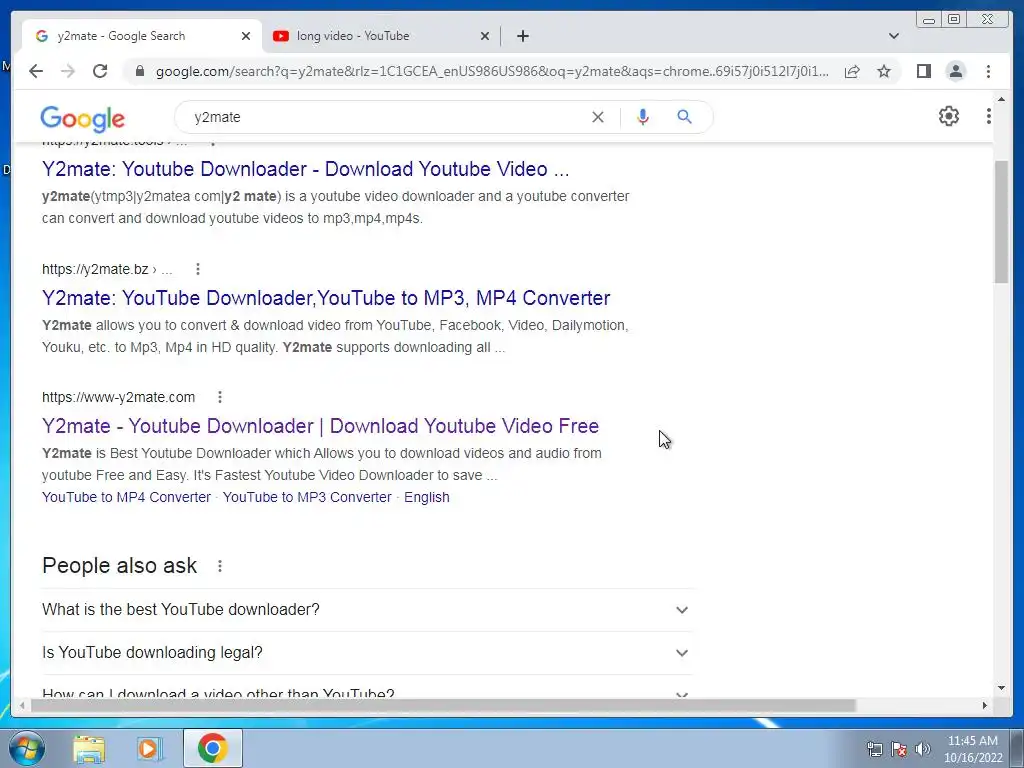
Task: Click the address bar URL
Action: (x=492, y=71)
